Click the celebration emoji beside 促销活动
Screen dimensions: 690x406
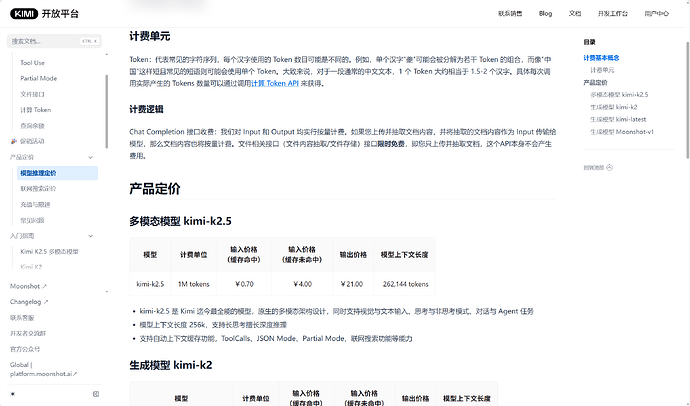tap(14, 141)
